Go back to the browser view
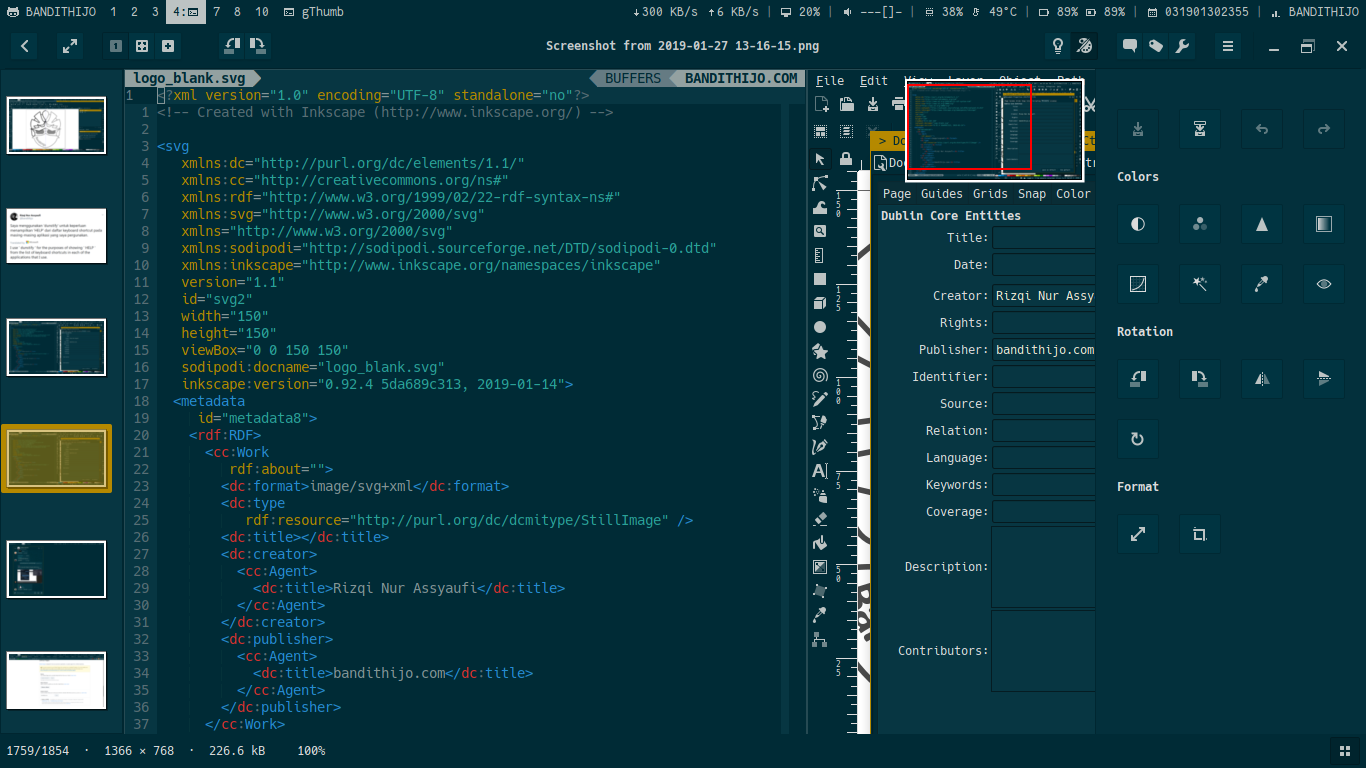Screen dimensions: 1366x768 (x=25, y=46)
